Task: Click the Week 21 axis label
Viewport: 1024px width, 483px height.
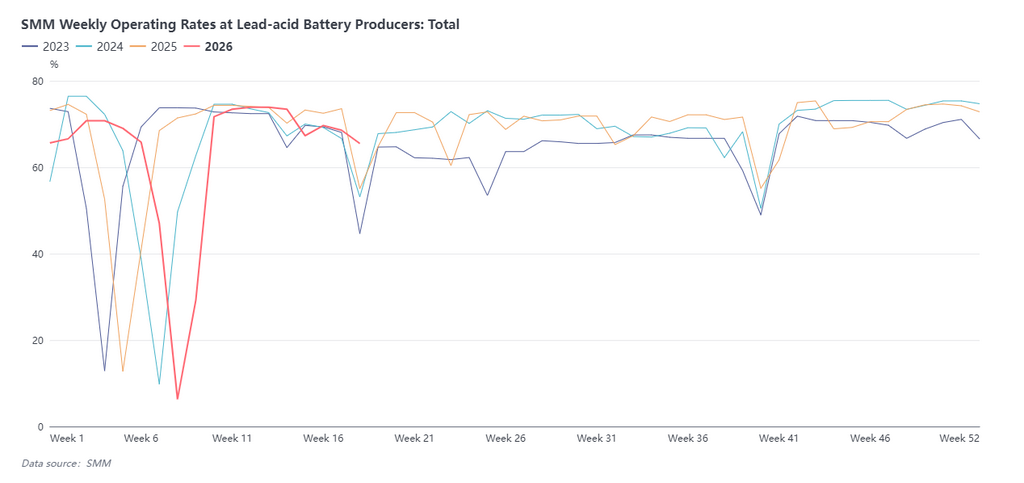Action: point(414,438)
